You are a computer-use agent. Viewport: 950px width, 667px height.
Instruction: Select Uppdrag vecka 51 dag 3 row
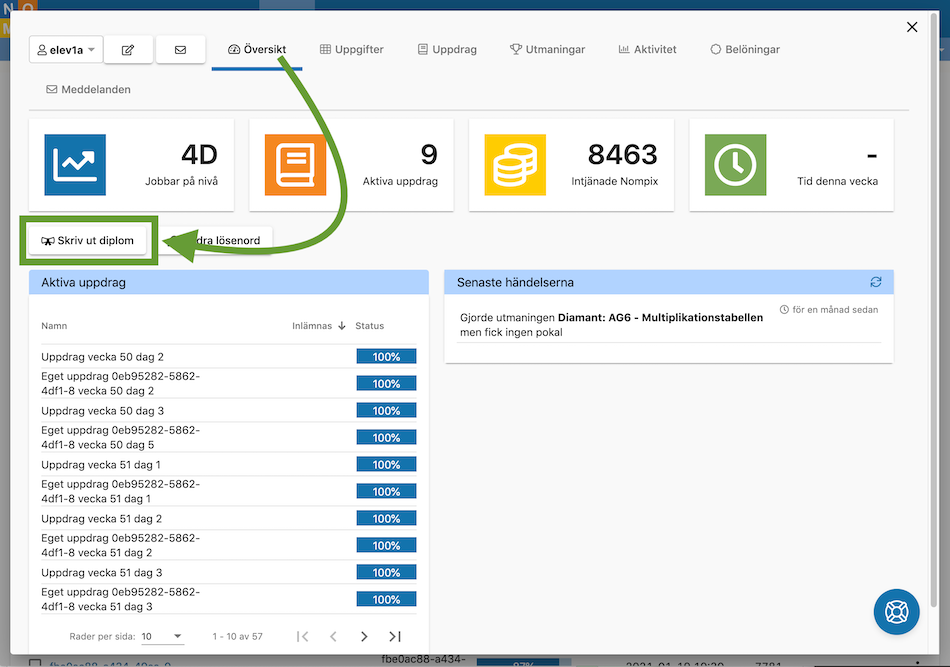point(229,572)
